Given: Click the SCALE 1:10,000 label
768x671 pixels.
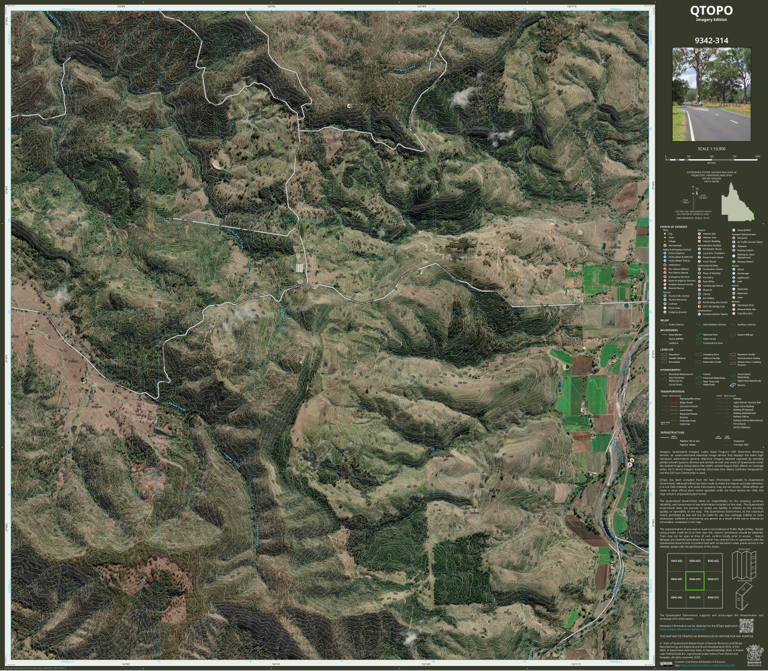Looking at the screenshot, I should coord(711,149).
